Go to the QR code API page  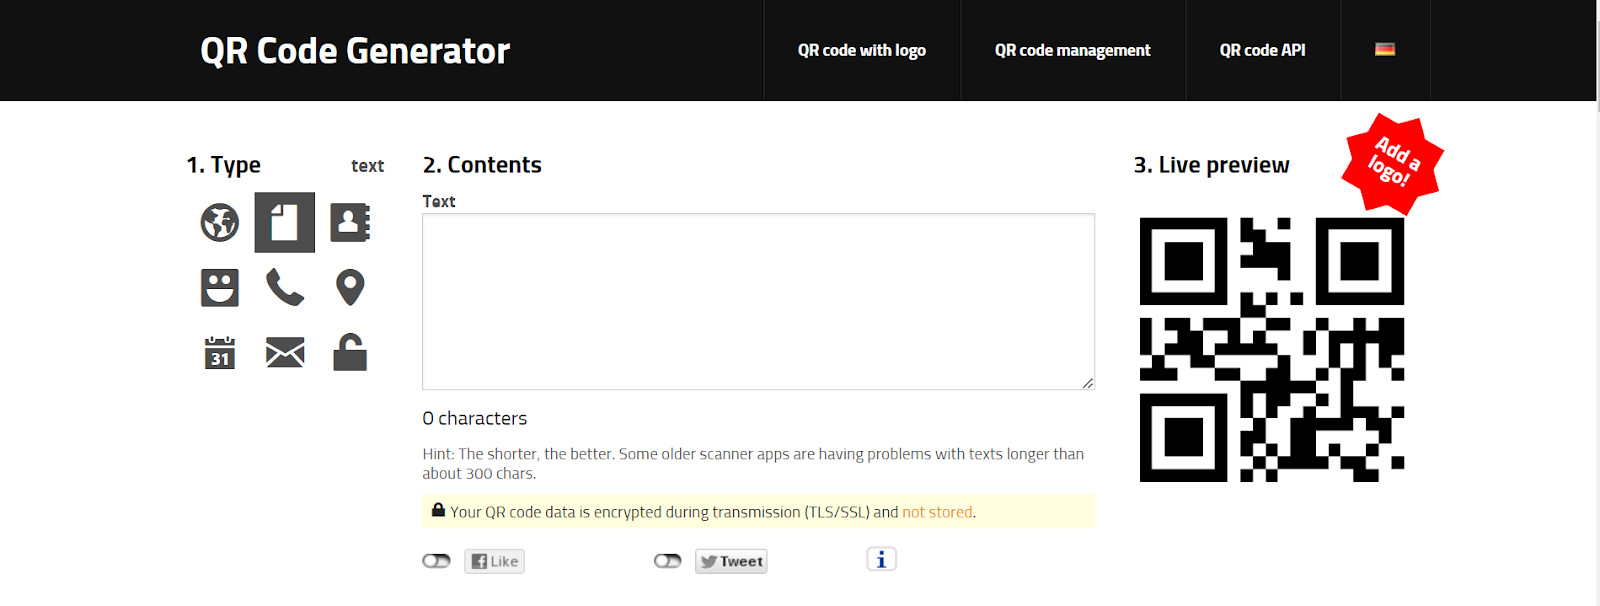point(1263,50)
